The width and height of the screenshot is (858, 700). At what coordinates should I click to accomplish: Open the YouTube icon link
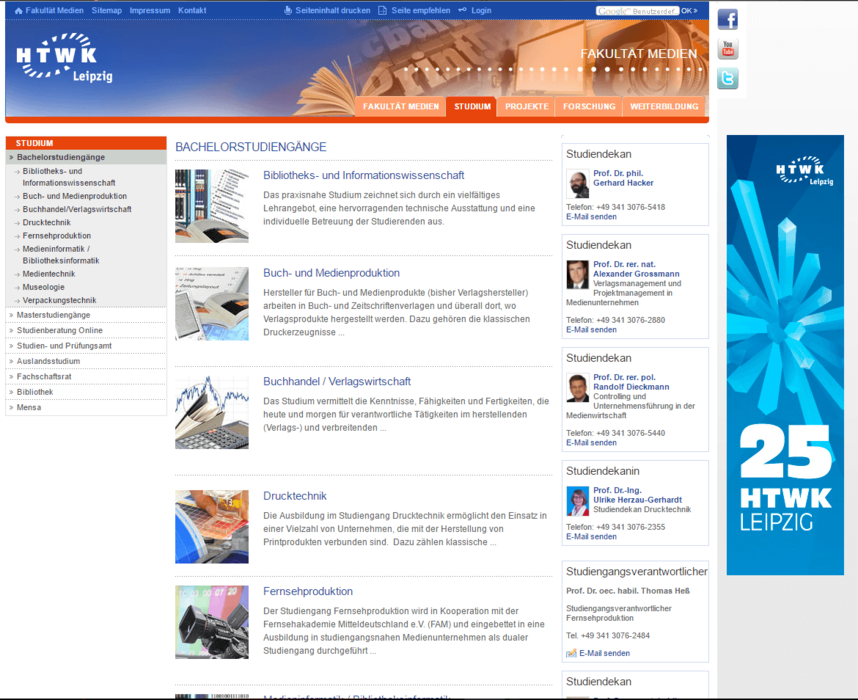[727, 49]
